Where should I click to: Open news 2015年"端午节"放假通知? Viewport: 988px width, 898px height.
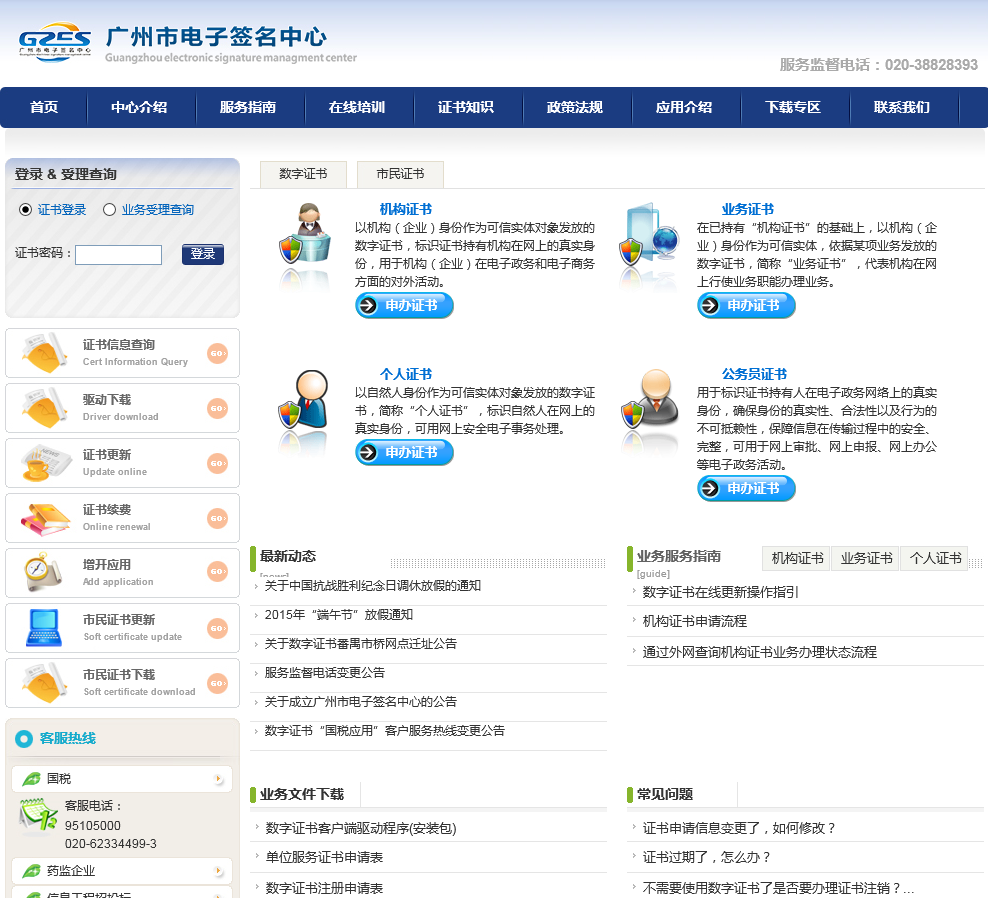click(339, 615)
